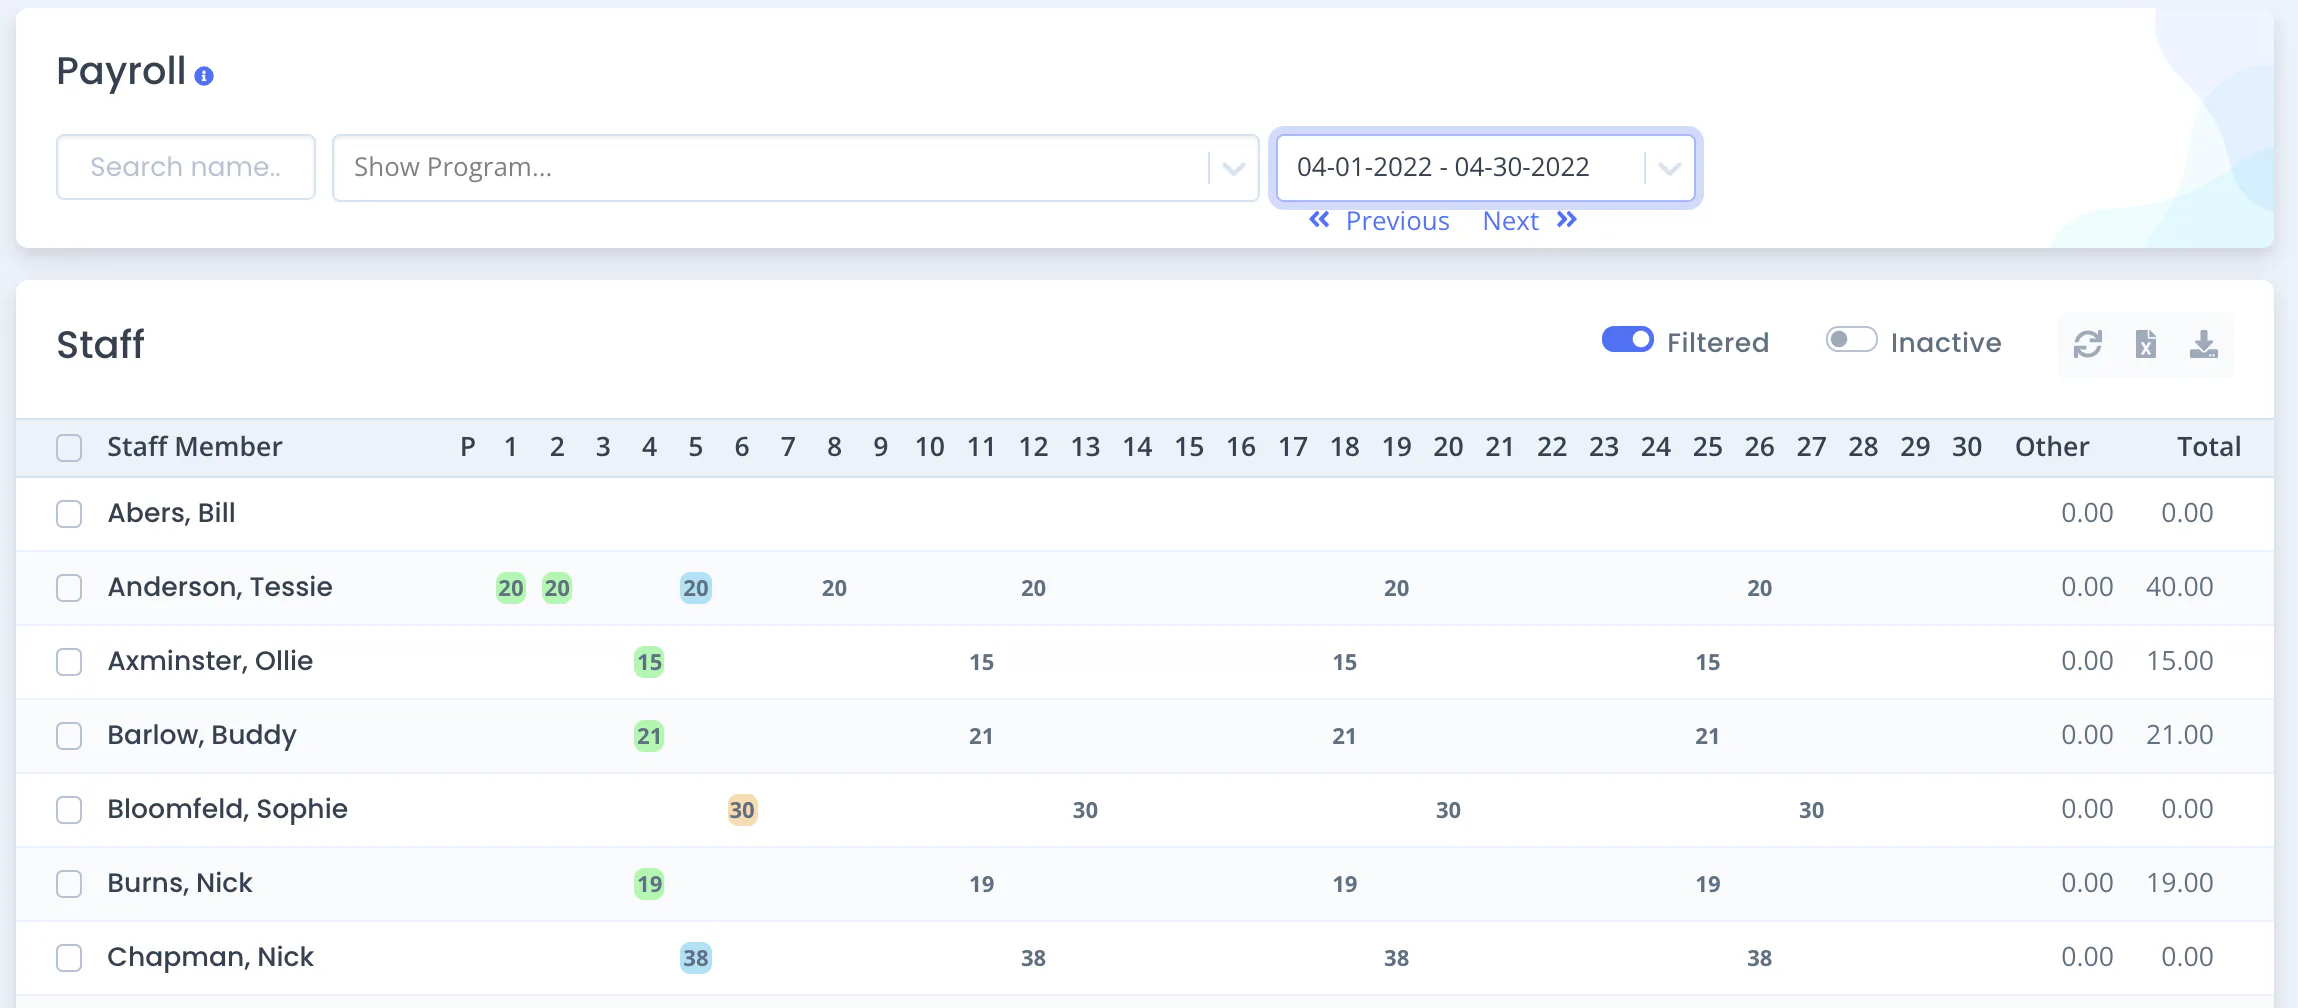Click Sophie Bloomfeld's orange 30 badge
2298x1008 pixels.
coord(742,810)
